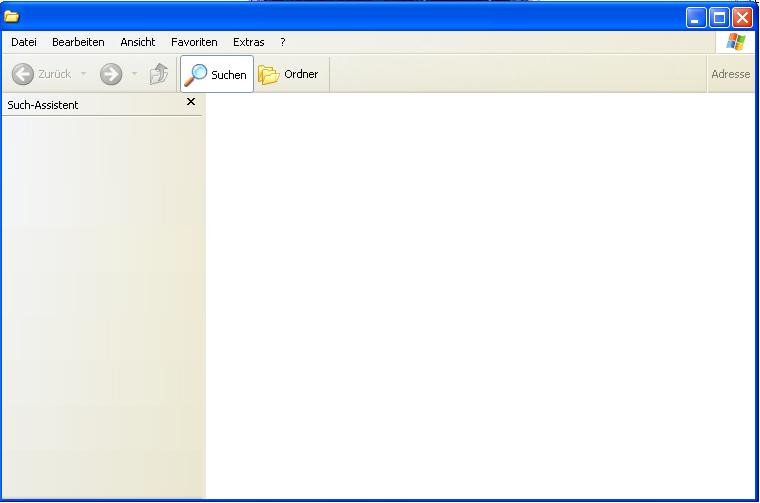Click the Windows flag logo
This screenshot has width=760, height=503.
[736, 42]
